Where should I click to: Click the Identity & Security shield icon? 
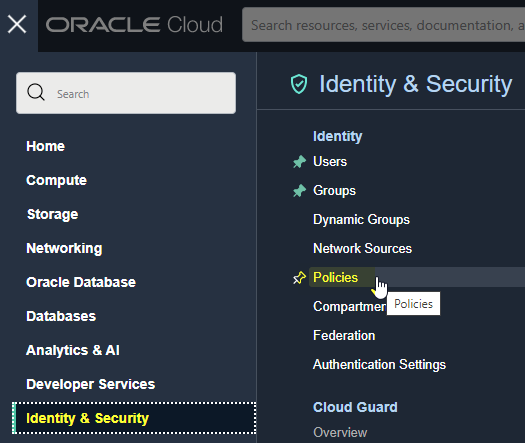pos(299,84)
